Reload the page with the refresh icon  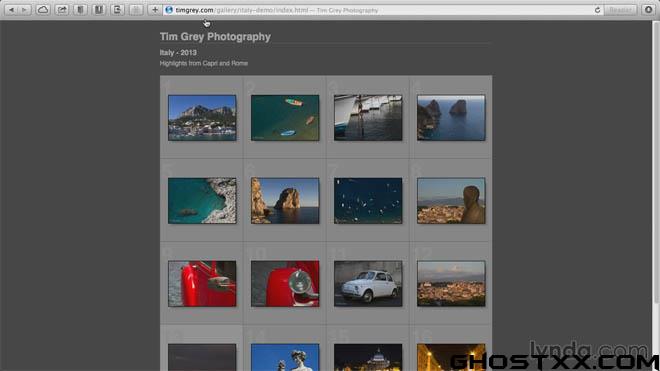597,10
